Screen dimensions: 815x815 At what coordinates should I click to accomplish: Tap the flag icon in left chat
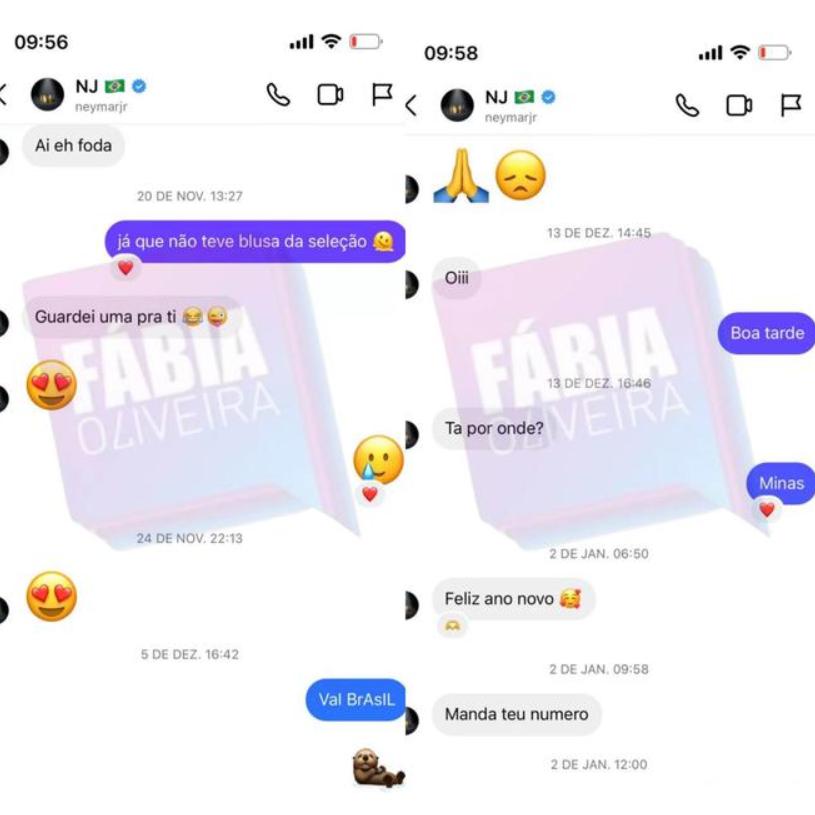pyautogui.click(x=382, y=95)
